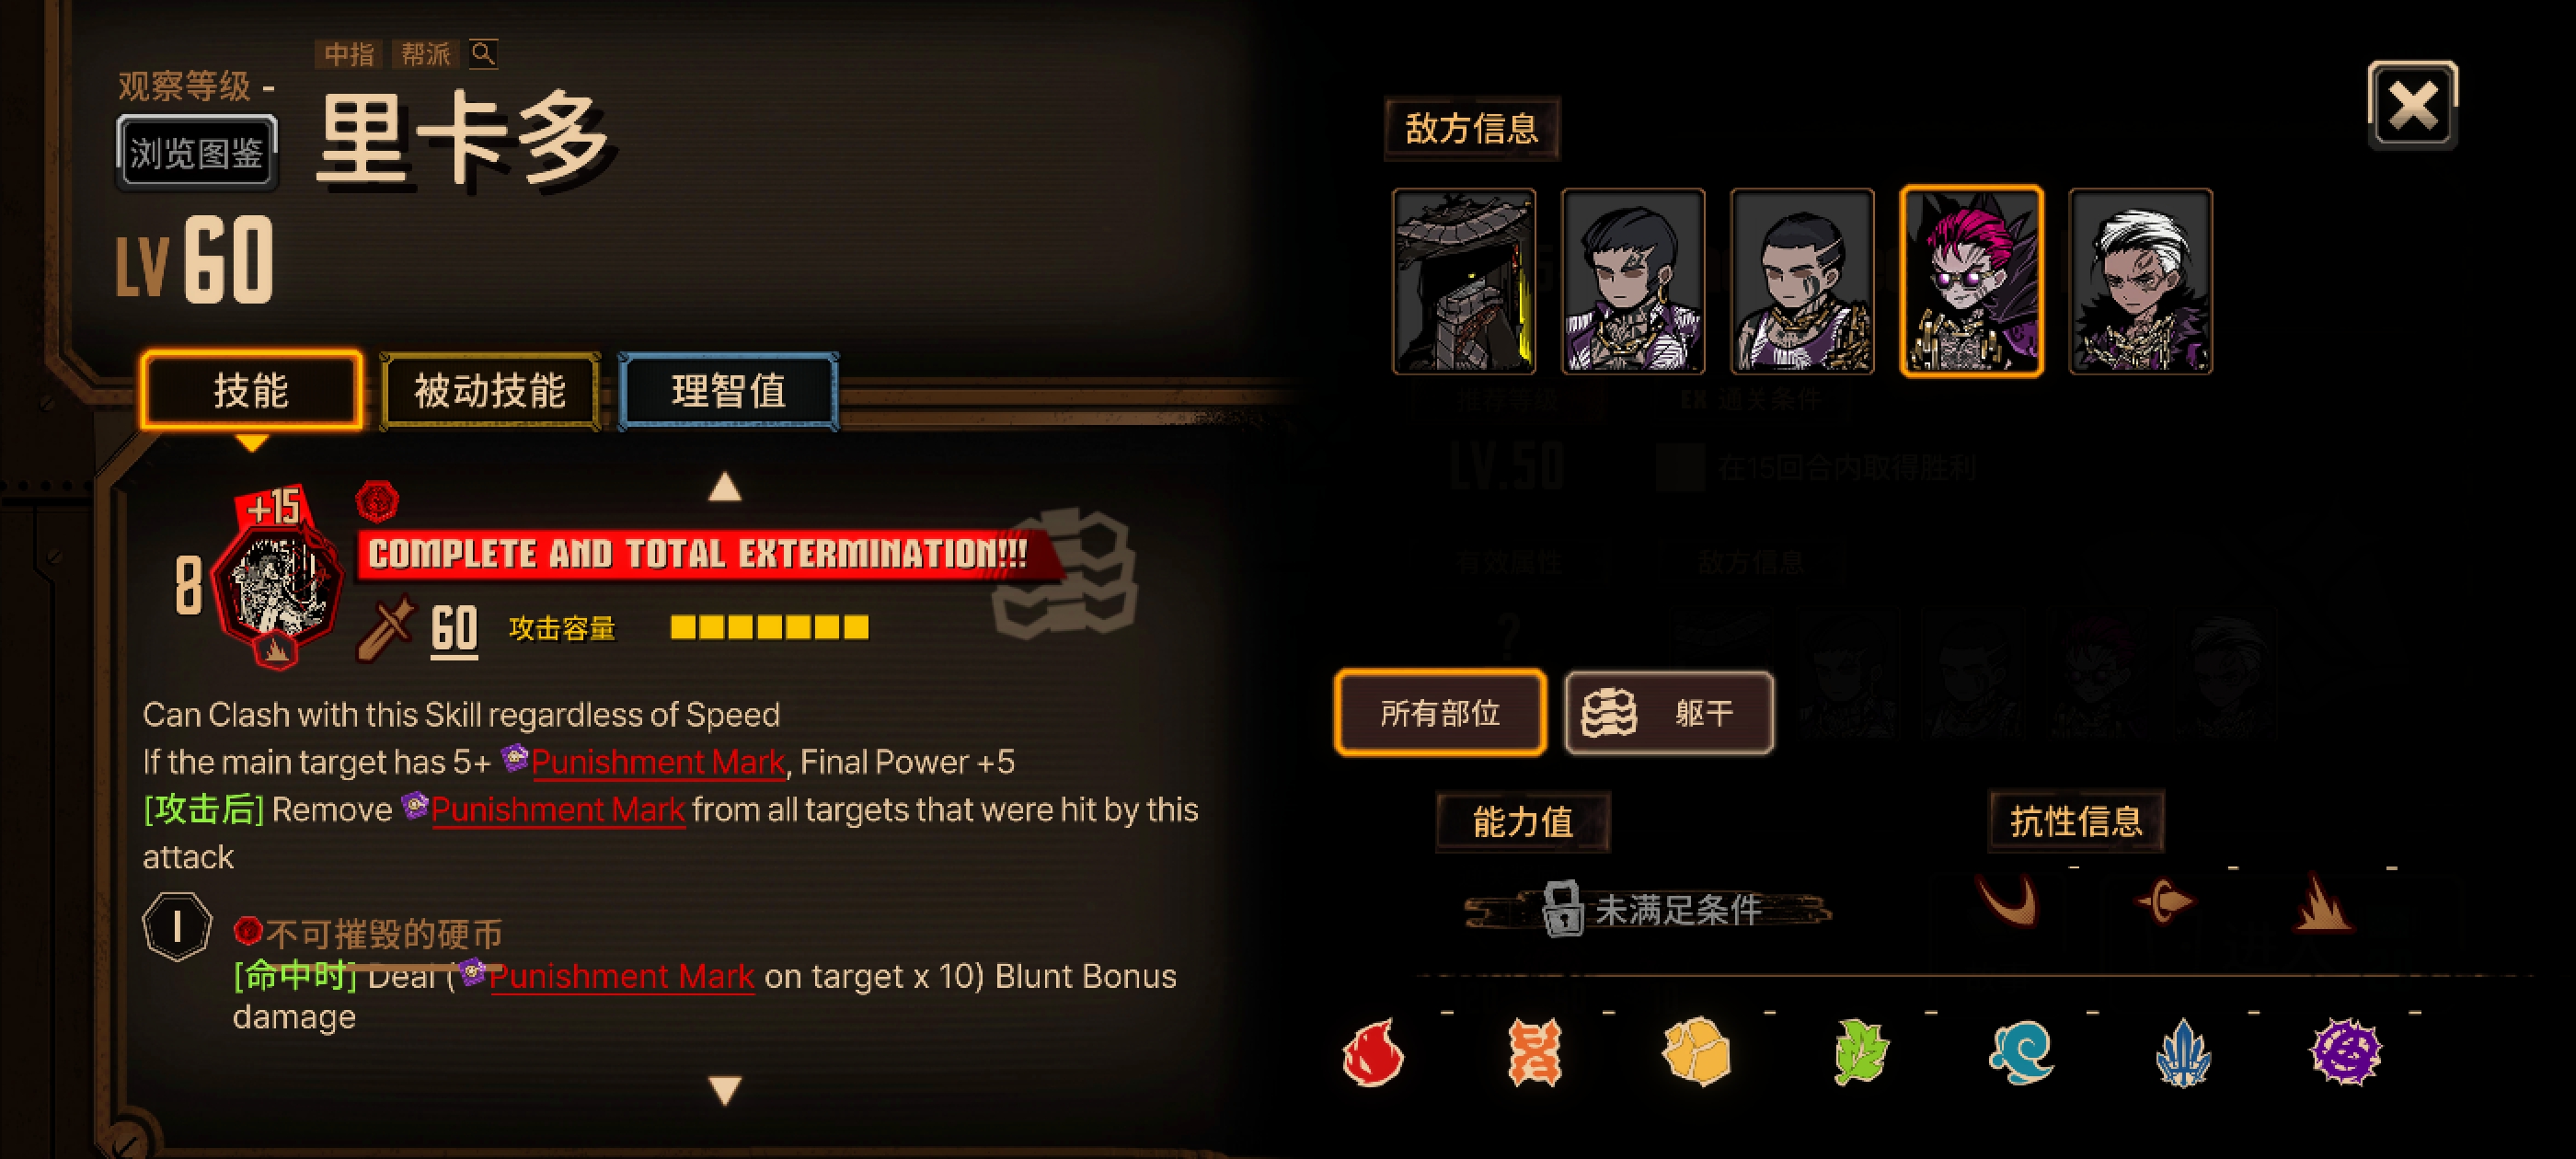Select 躯干 torso part filter

[x=1669, y=712]
